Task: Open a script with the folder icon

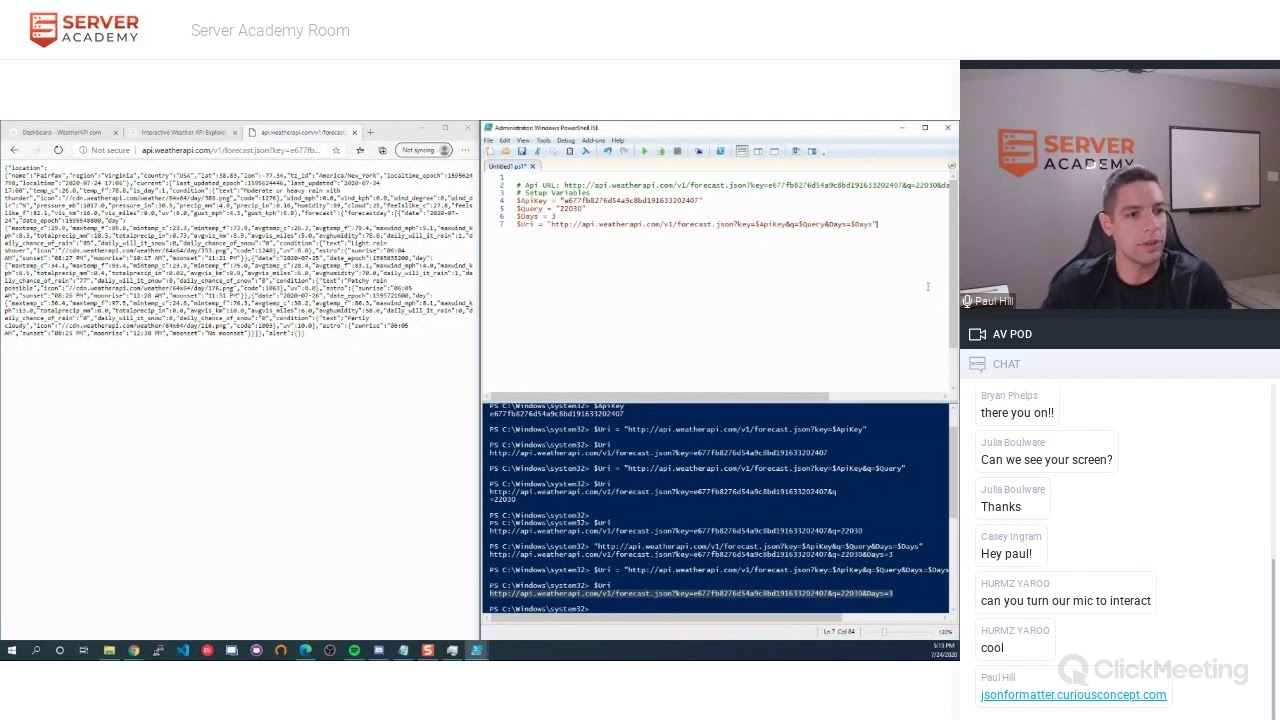Action: point(505,151)
